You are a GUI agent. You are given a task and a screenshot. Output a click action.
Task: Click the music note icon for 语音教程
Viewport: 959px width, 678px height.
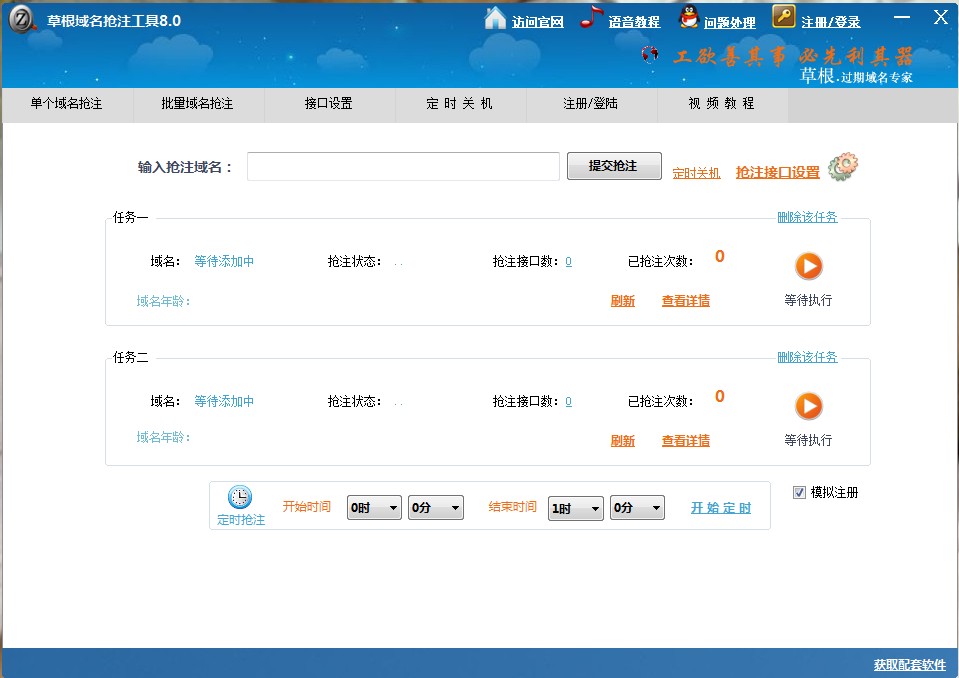[x=592, y=18]
